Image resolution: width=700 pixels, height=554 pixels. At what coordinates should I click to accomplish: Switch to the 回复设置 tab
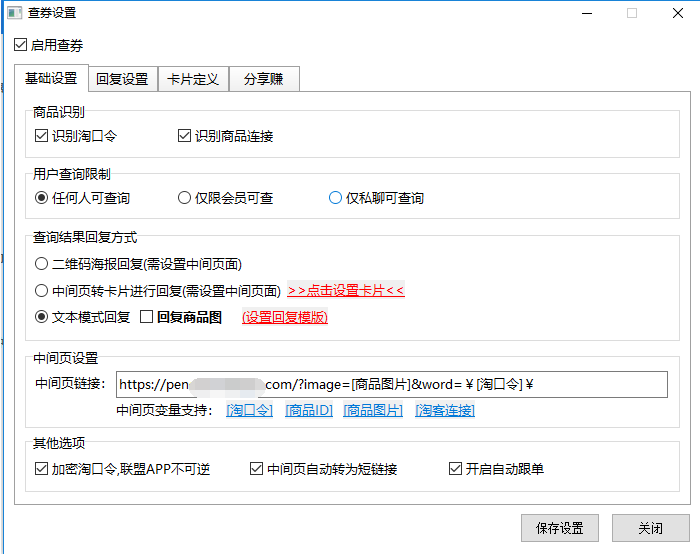tap(122, 79)
